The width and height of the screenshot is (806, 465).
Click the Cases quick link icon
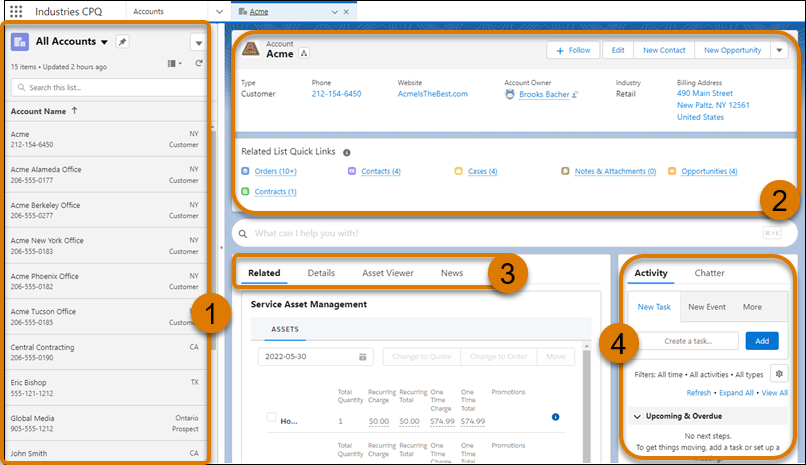(x=459, y=171)
